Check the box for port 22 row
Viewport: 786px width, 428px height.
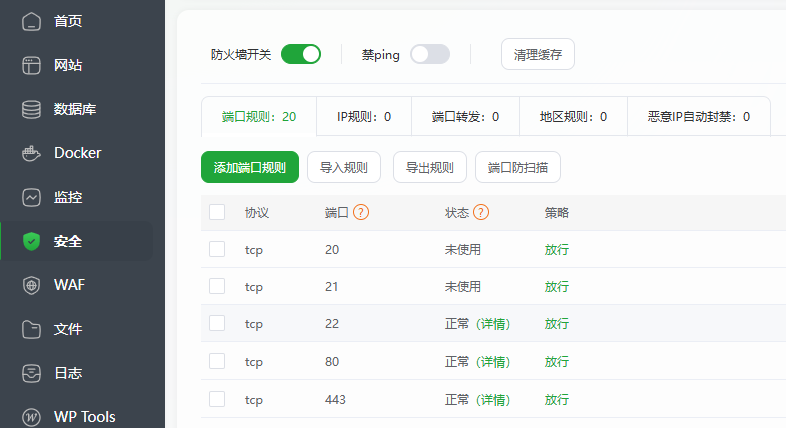click(x=217, y=323)
